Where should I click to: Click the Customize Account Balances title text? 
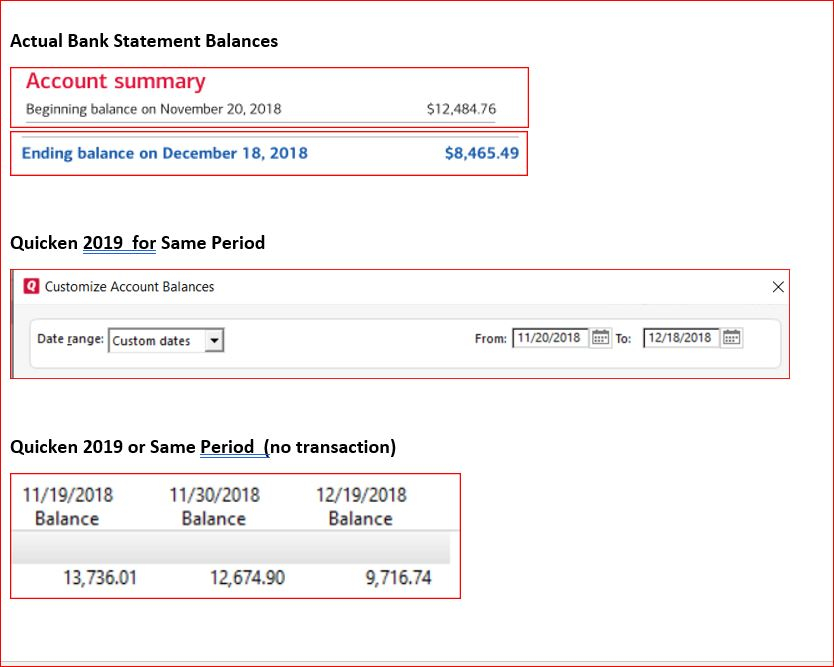(x=129, y=287)
